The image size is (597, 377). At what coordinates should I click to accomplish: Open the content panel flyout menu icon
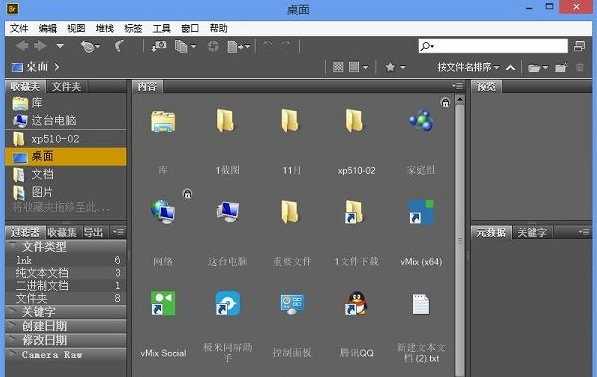click(457, 86)
